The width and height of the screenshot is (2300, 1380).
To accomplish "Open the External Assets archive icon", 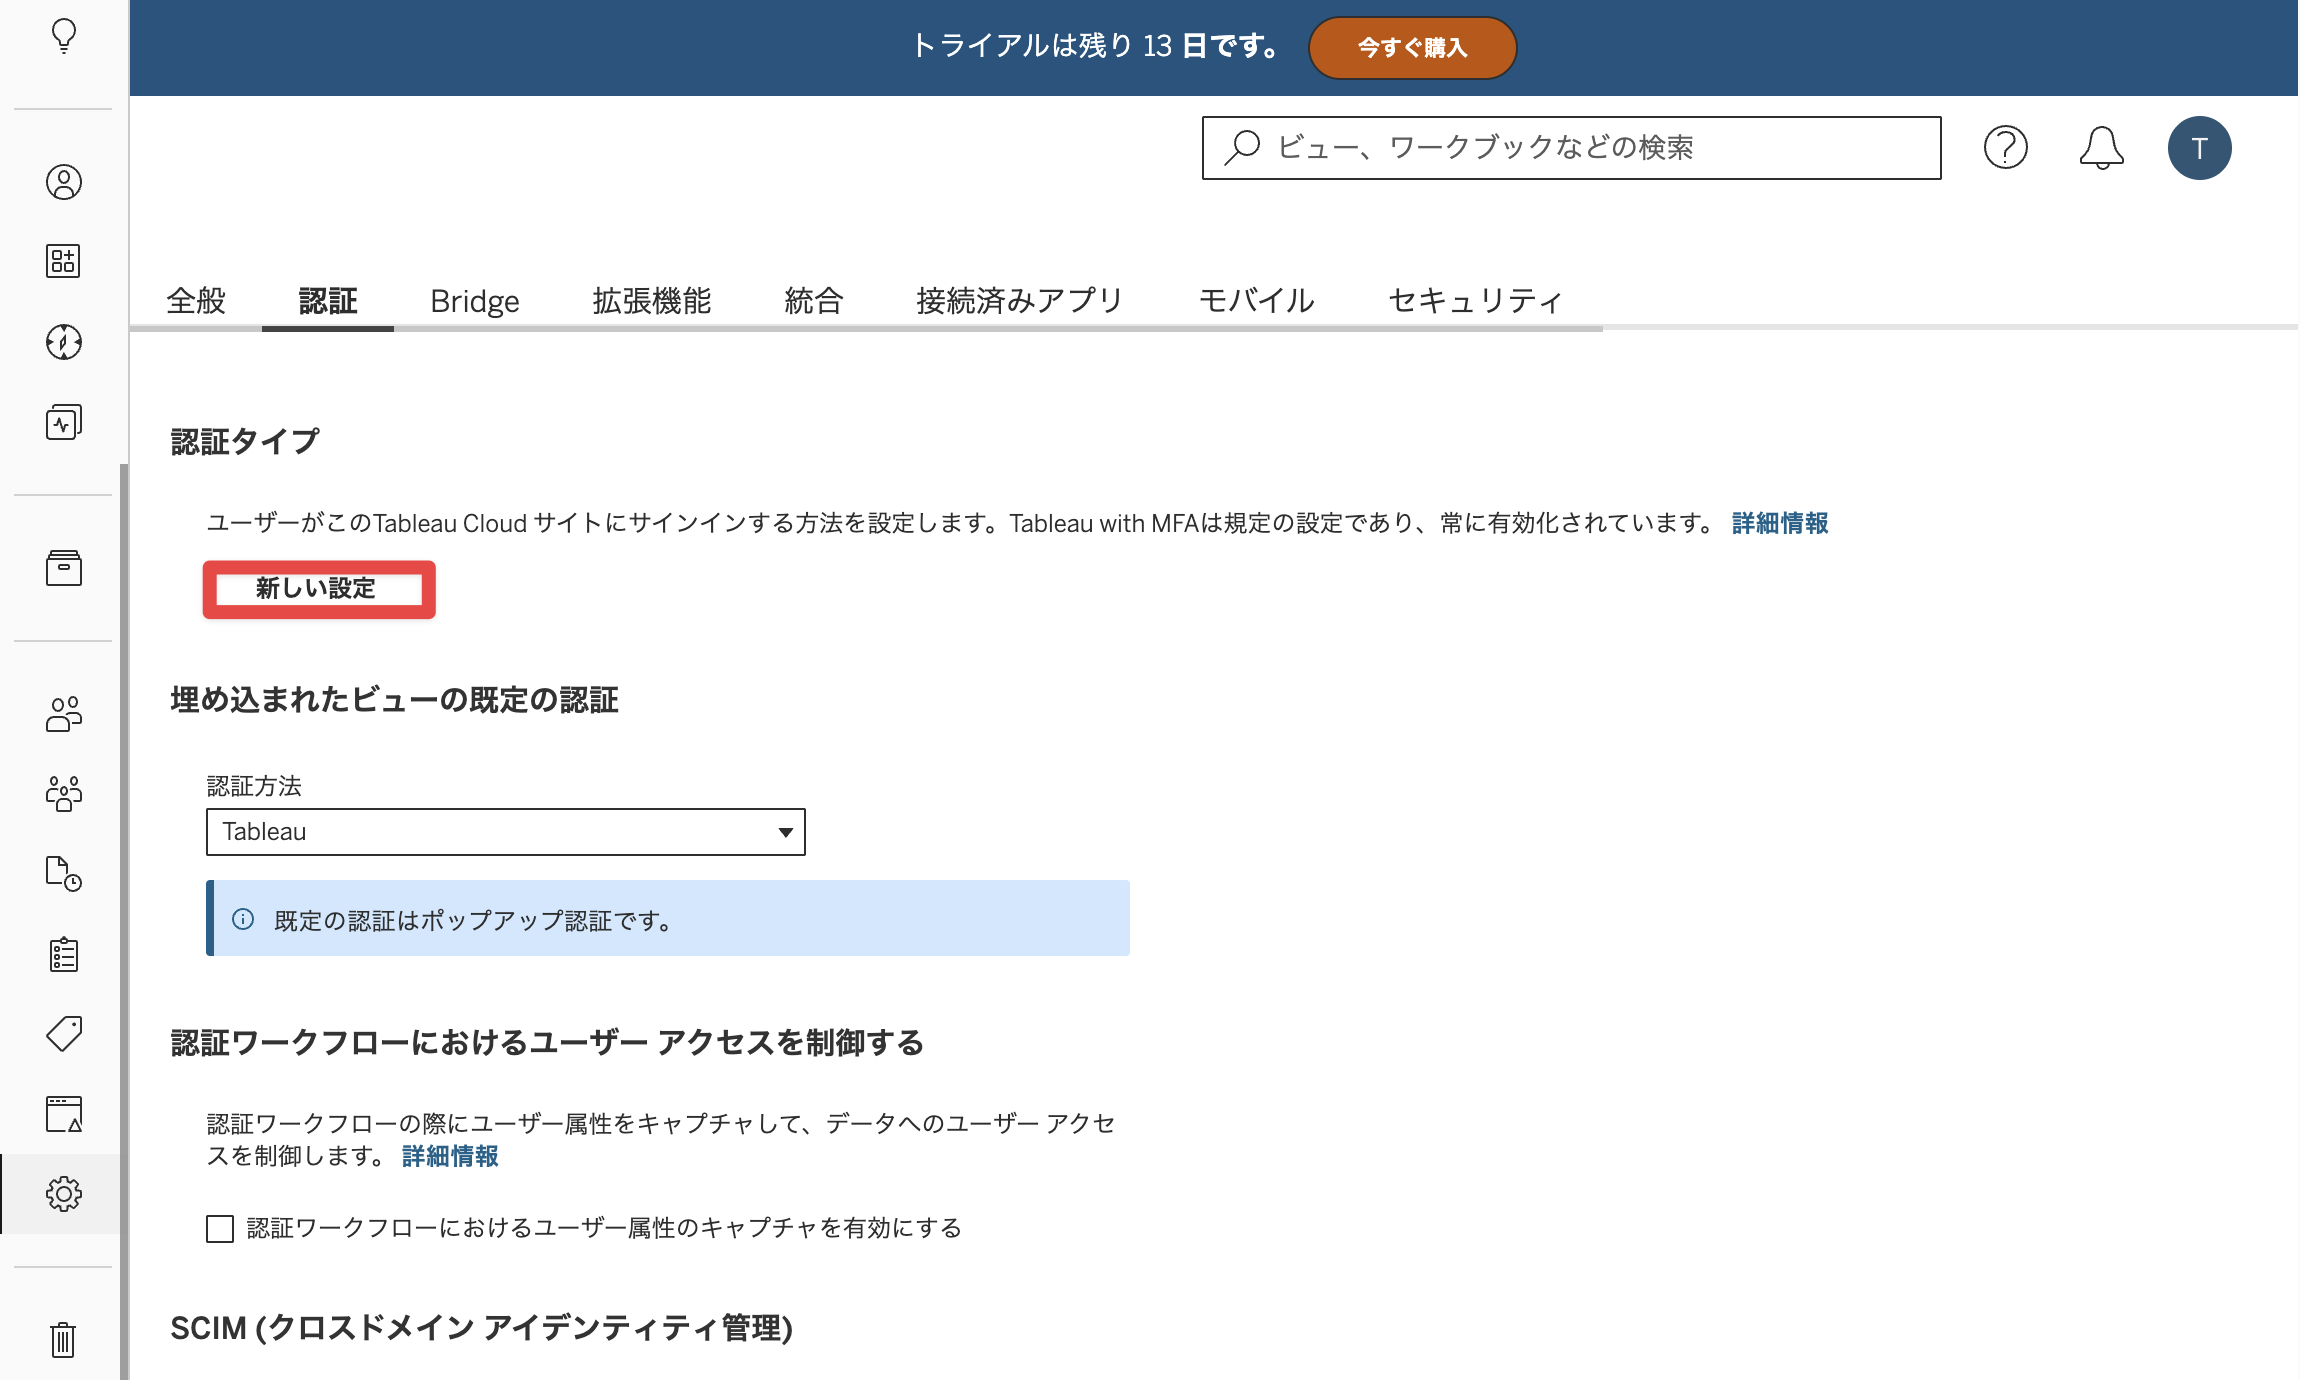I will [x=64, y=568].
